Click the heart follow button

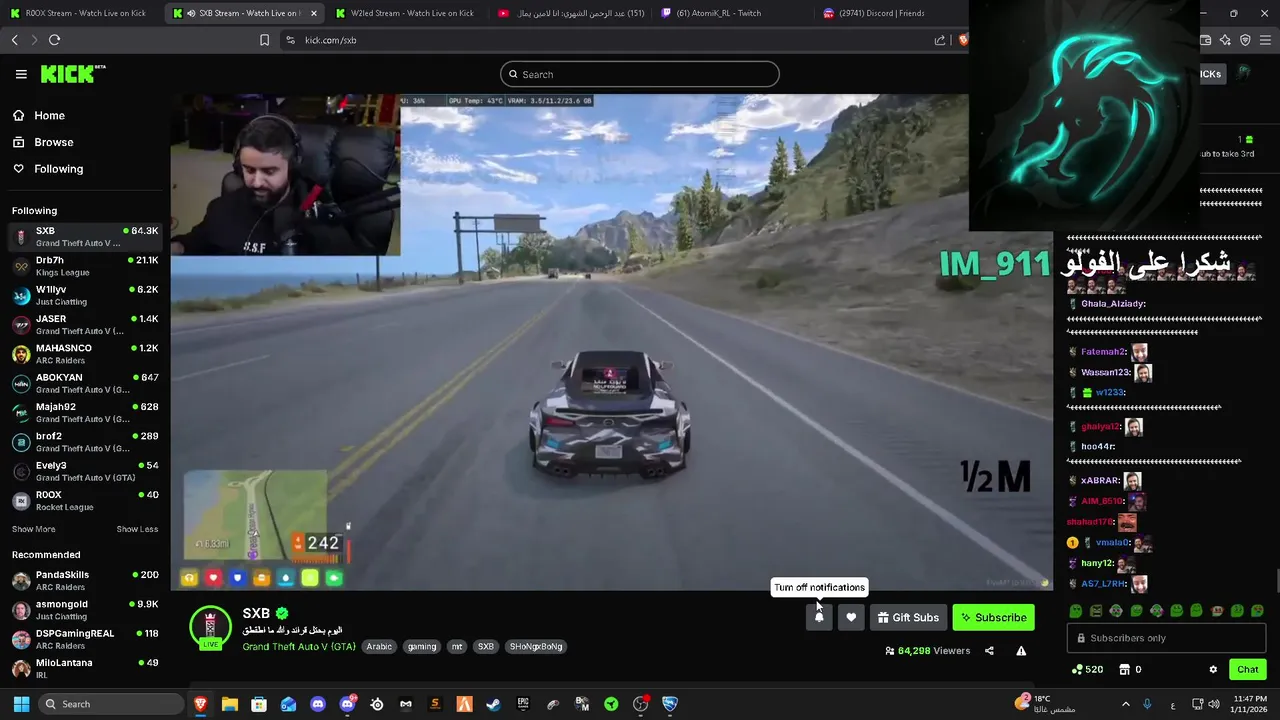point(851,617)
